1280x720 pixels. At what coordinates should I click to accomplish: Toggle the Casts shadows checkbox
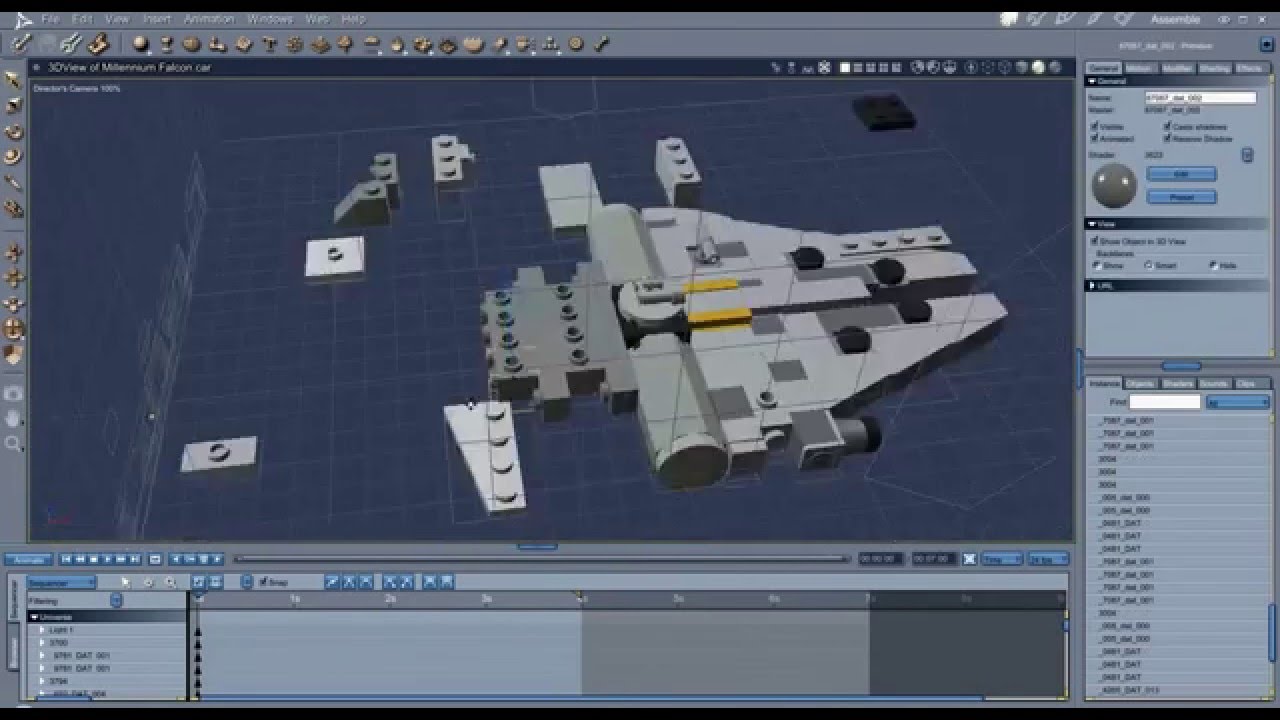coord(1167,127)
